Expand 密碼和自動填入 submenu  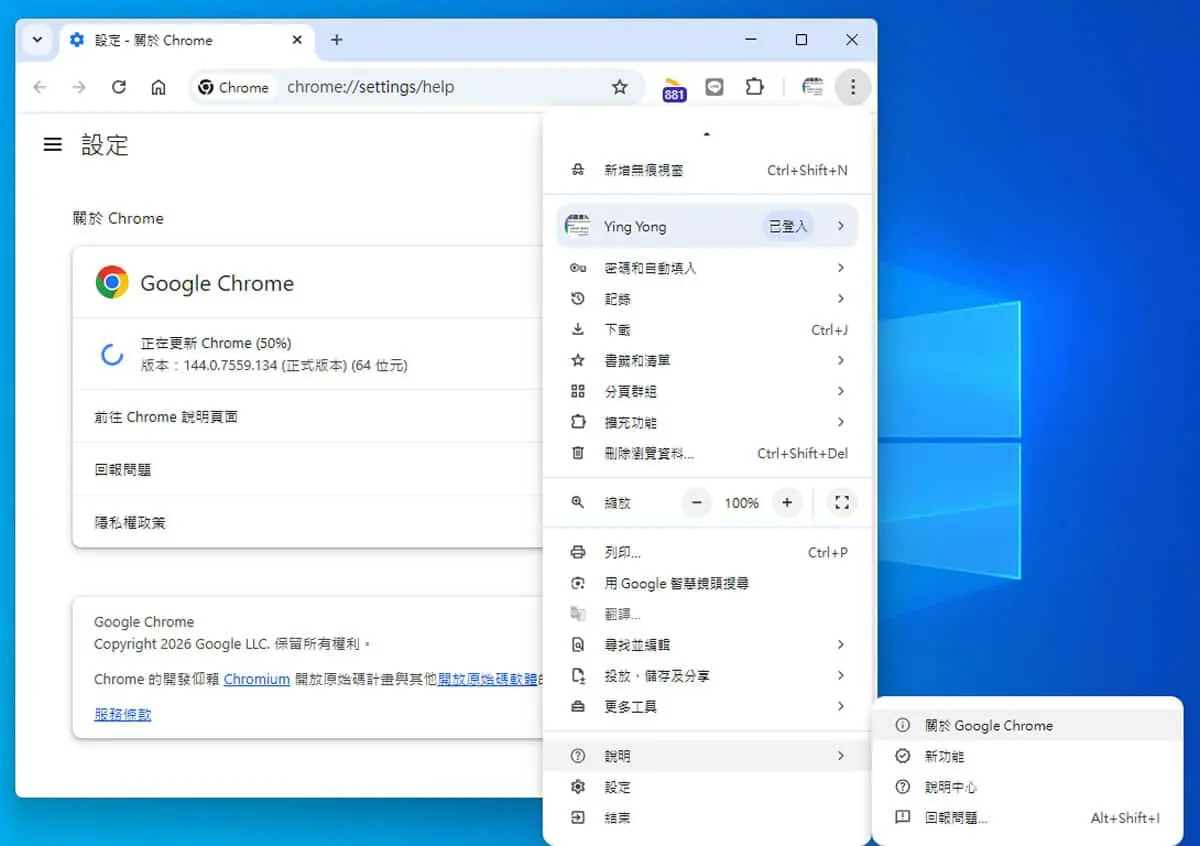708,268
